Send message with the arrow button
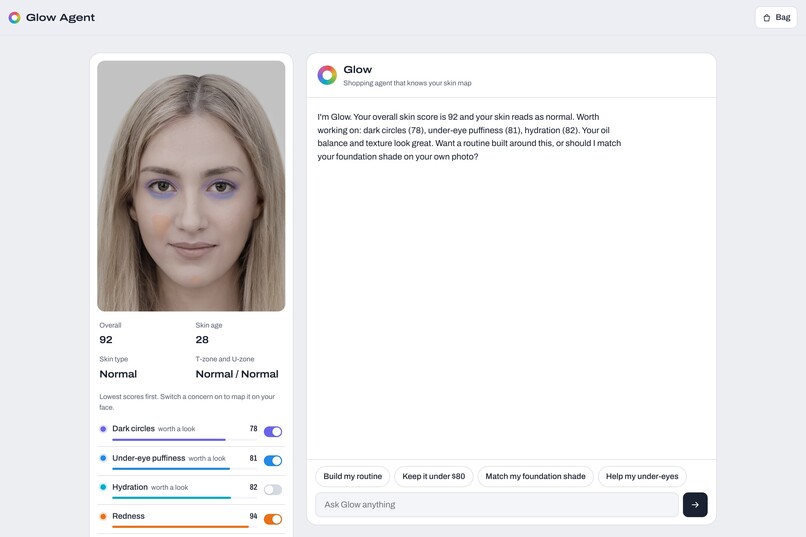806x537 pixels. pyautogui.click(x=695, y=505)
